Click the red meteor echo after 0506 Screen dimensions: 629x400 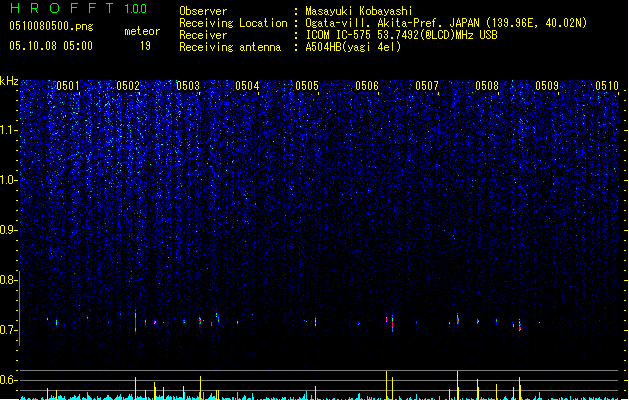(392, 323)
